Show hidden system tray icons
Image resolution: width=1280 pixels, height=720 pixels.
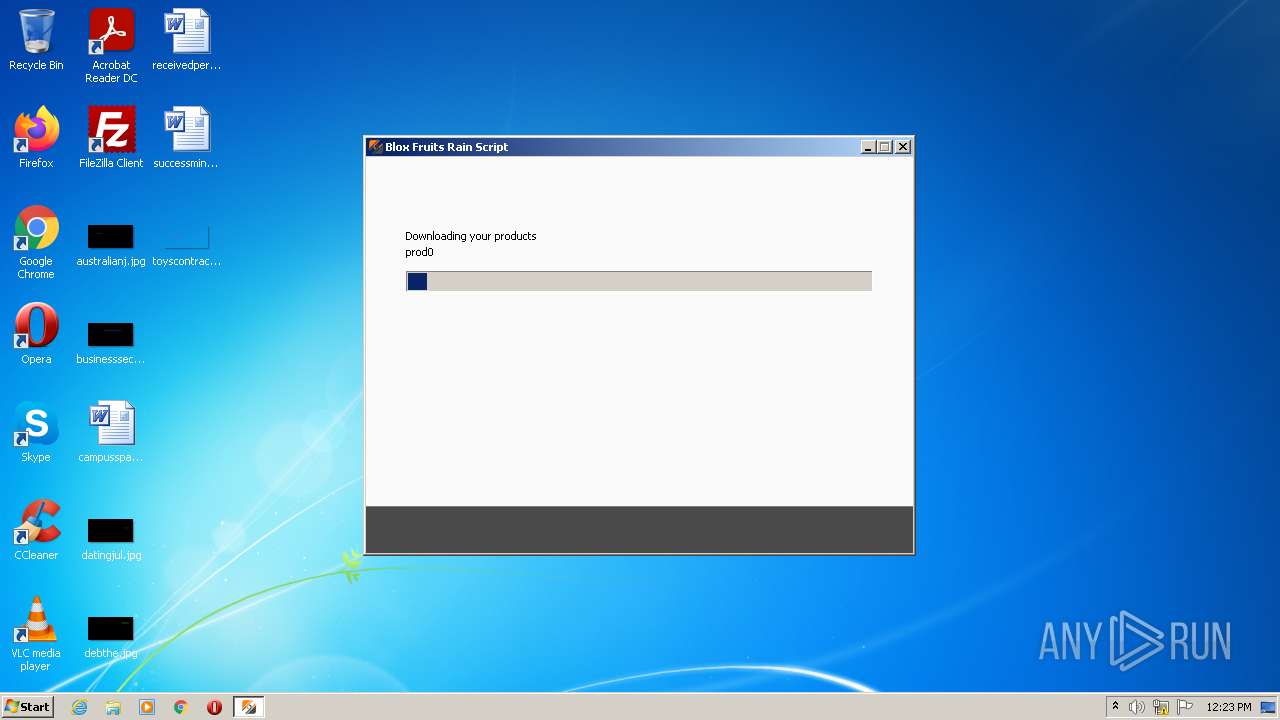click(x=1115, y=707)
